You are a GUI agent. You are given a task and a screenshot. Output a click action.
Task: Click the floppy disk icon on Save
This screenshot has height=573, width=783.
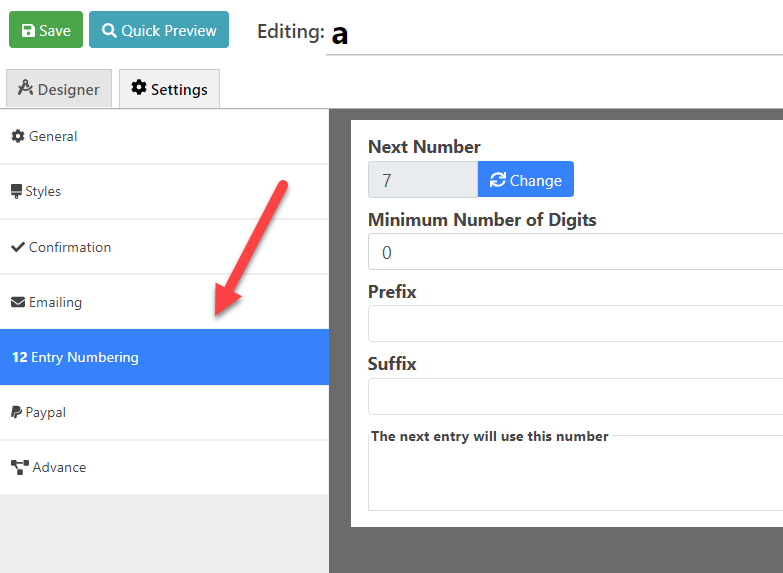27,31
